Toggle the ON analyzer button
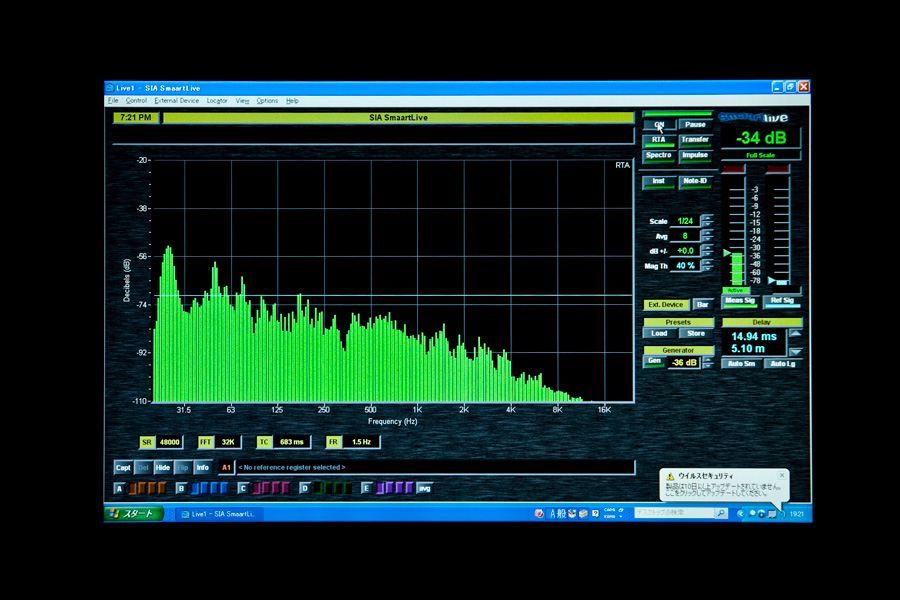This screenshot has width=900, height=600. [658, 125]
